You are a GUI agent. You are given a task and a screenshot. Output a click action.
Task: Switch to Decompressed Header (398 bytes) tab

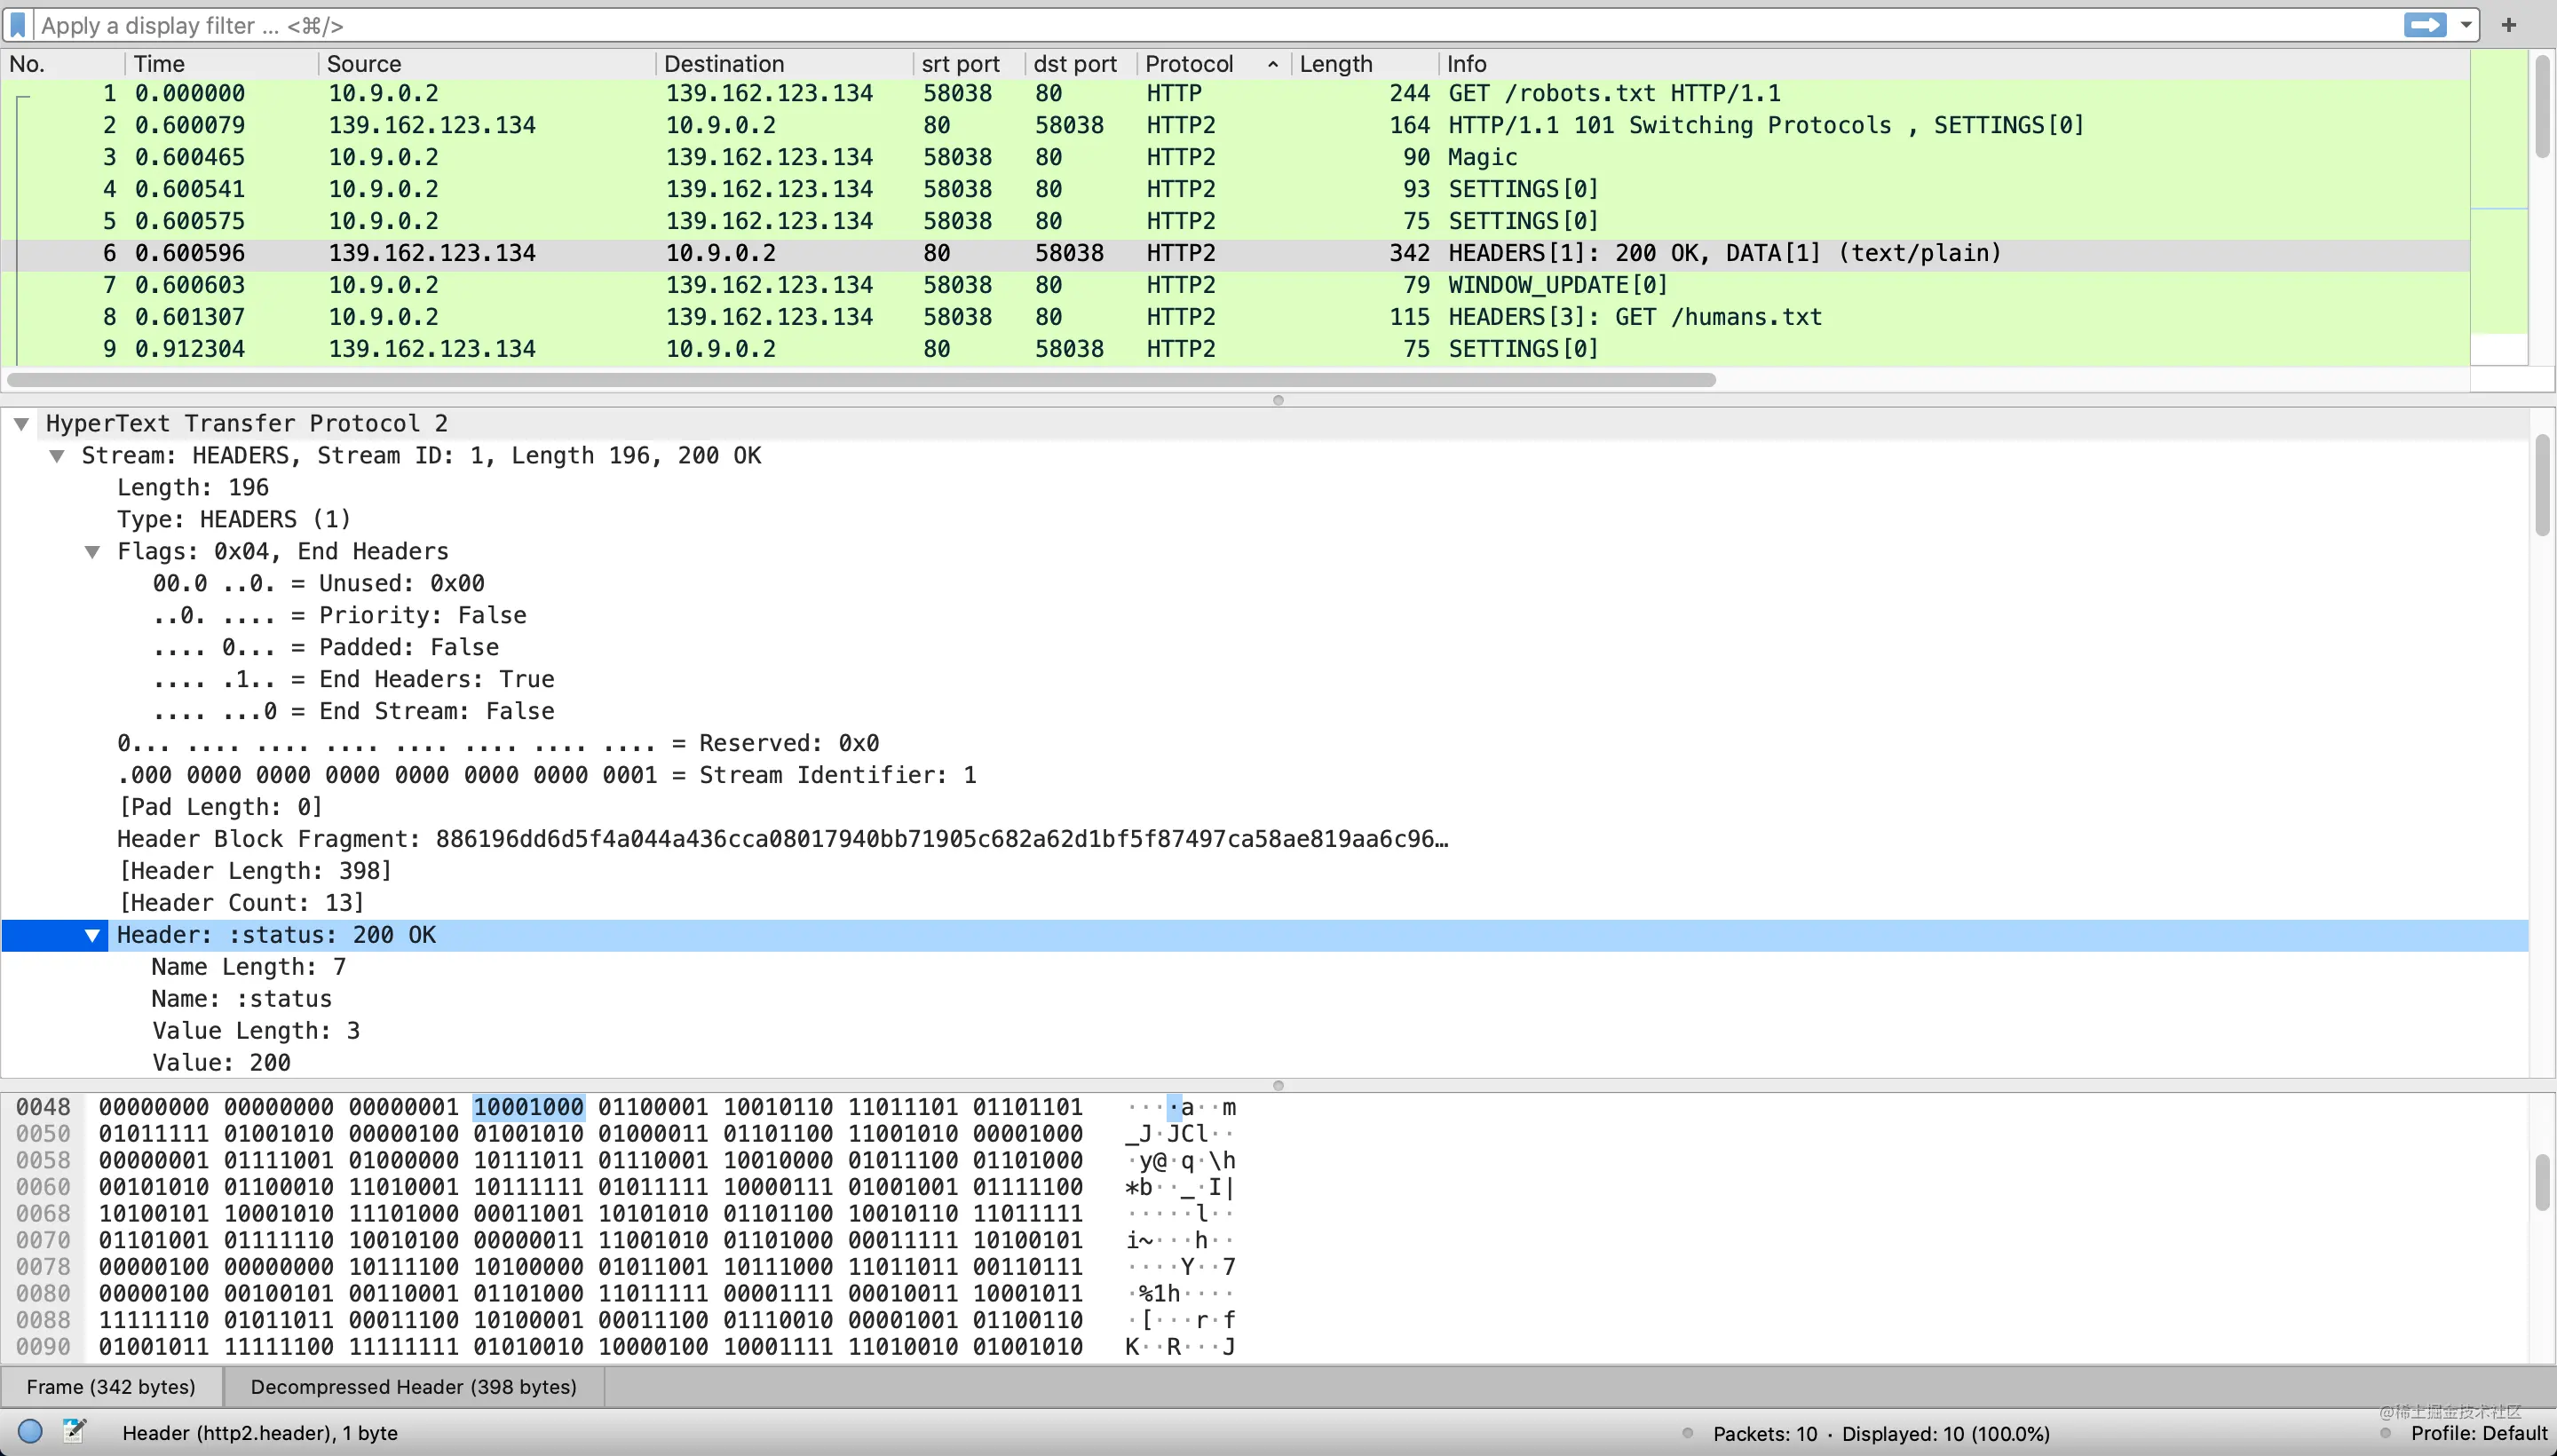click(x=414, y=1387)
